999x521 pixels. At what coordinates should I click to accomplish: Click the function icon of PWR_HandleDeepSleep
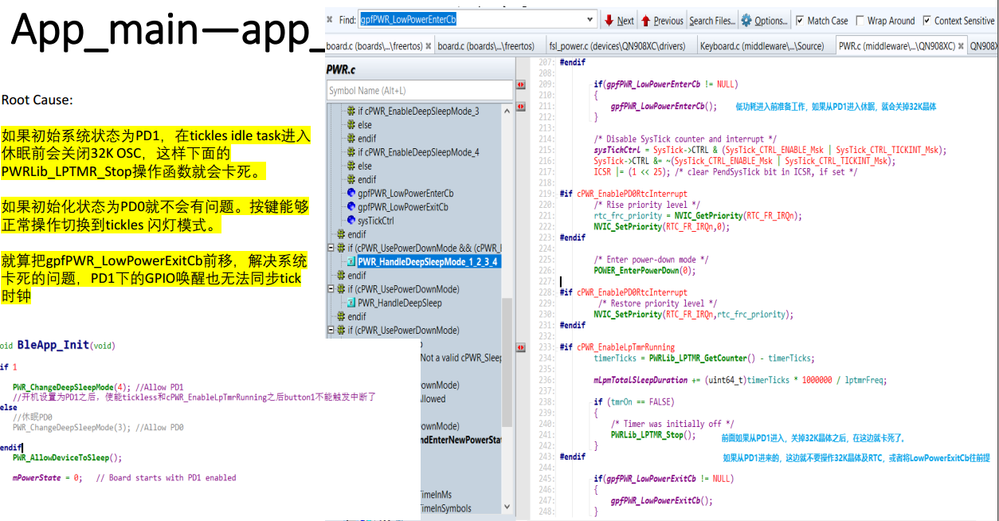click(x=350, y=303)
